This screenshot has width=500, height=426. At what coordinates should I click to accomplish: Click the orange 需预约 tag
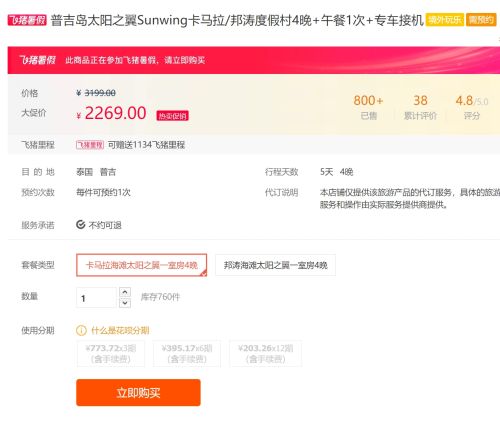(481, 20)
